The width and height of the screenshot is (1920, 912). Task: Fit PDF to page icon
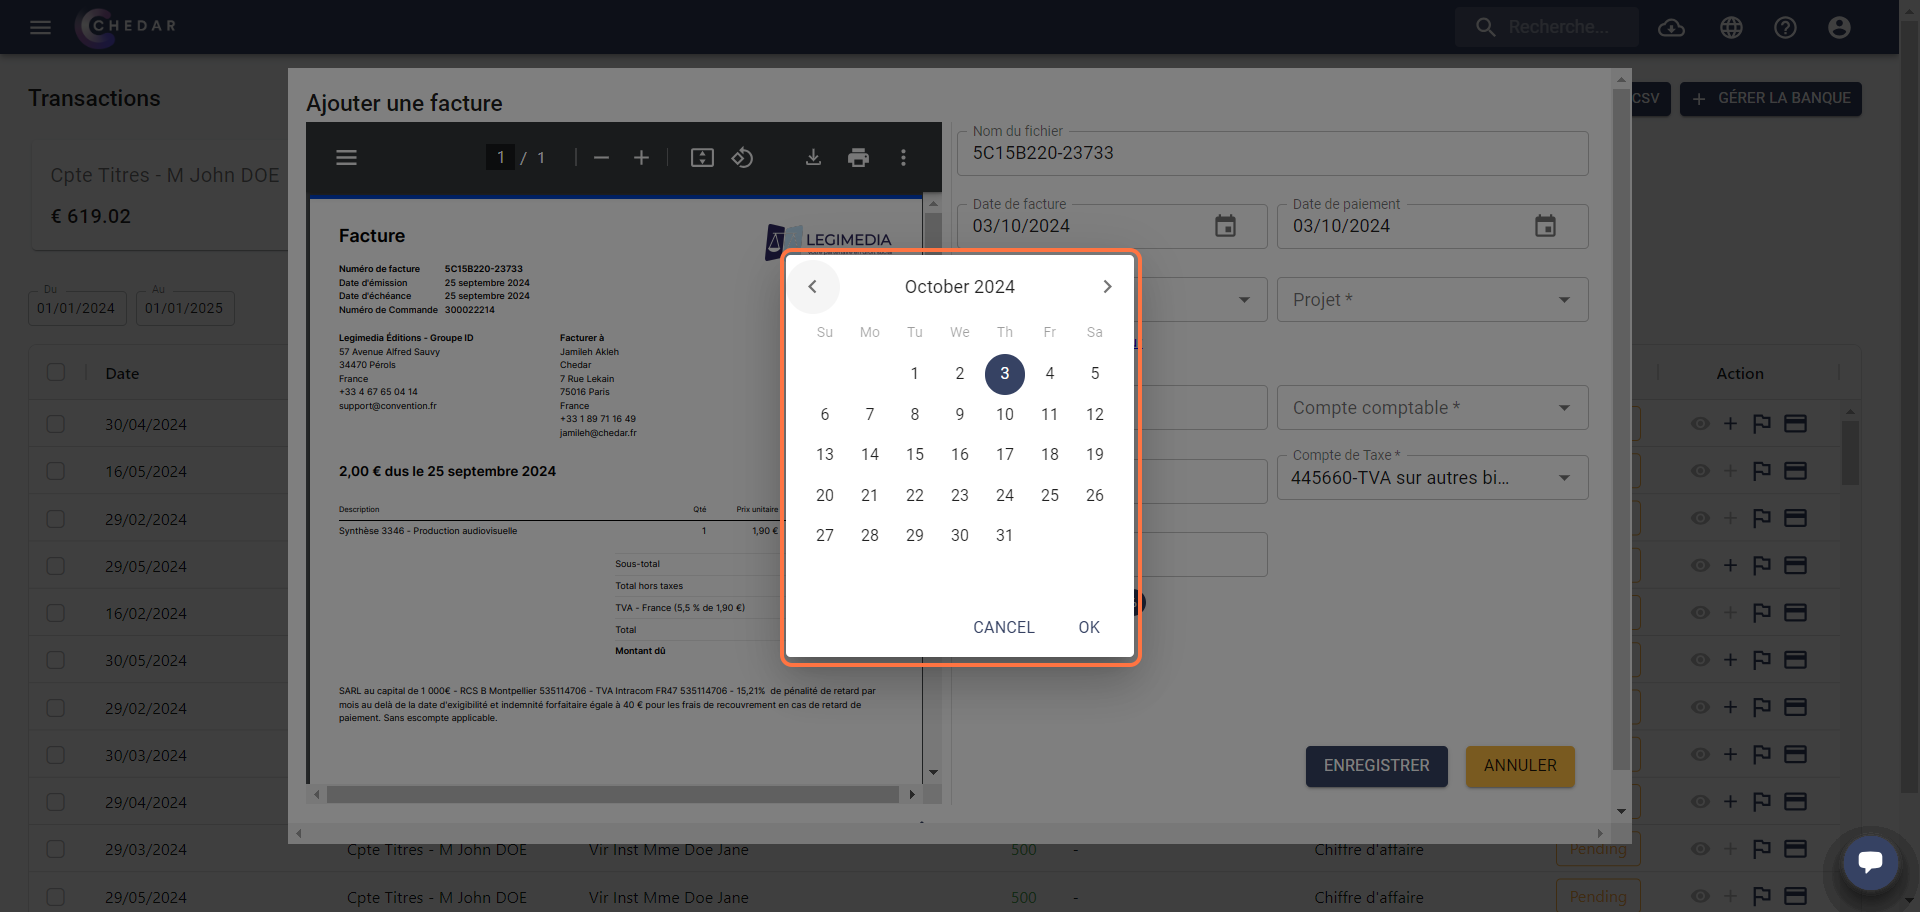pyautogui.click(x=702, y=157)
